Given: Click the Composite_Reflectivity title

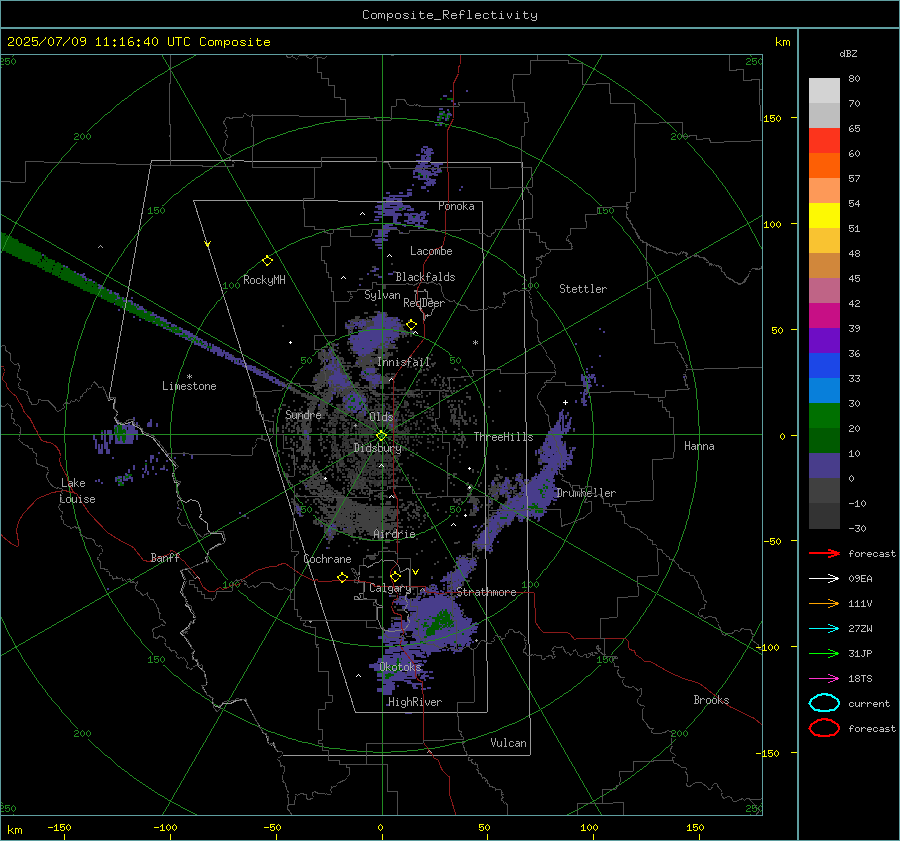Looking at the screenshot, I should [450, 15].
